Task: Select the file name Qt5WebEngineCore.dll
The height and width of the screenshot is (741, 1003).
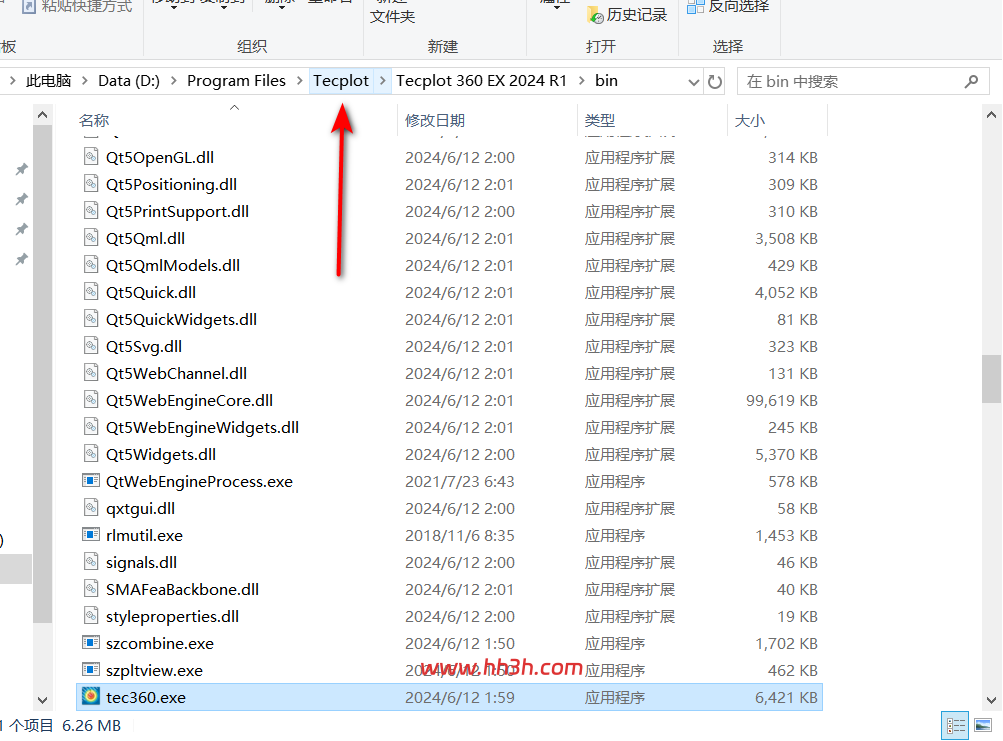Action: click(x=189, y=401)
